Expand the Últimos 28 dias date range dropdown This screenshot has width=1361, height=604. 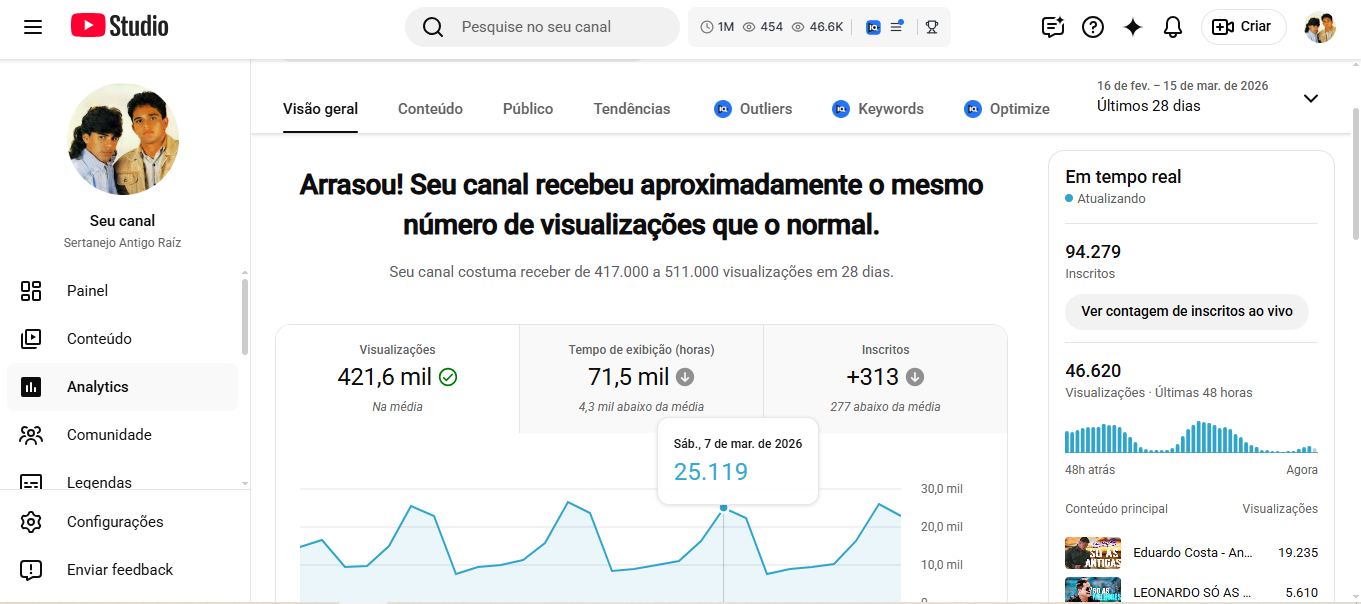(1310, 98)
